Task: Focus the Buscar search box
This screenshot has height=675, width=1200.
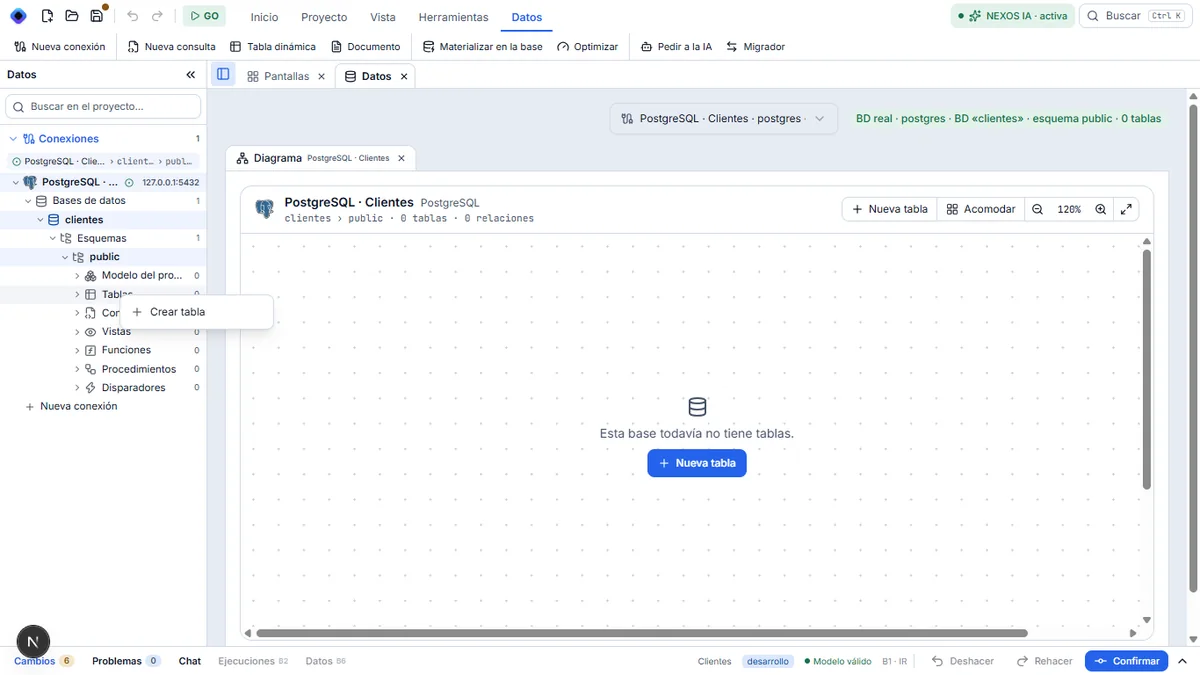Action: pyautogui.click(x=1135, y=16)
